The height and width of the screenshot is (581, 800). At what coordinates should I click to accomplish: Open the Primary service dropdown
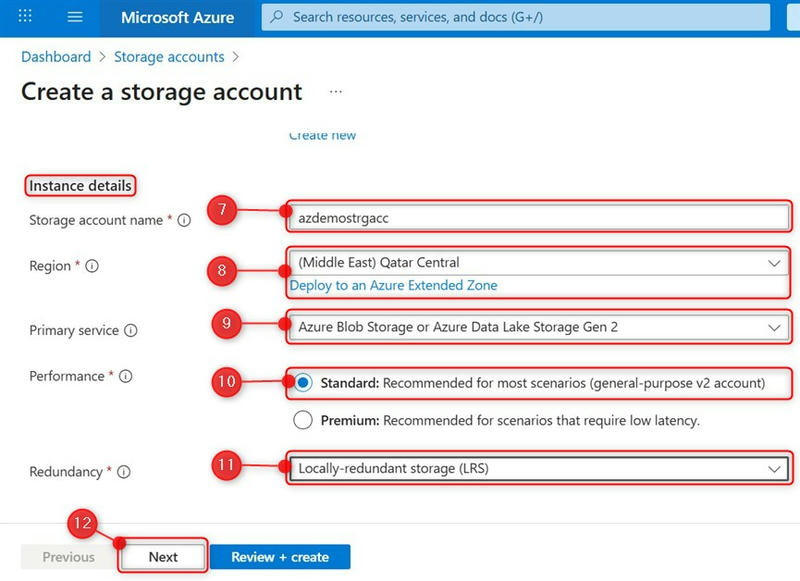tap(538, 327)
